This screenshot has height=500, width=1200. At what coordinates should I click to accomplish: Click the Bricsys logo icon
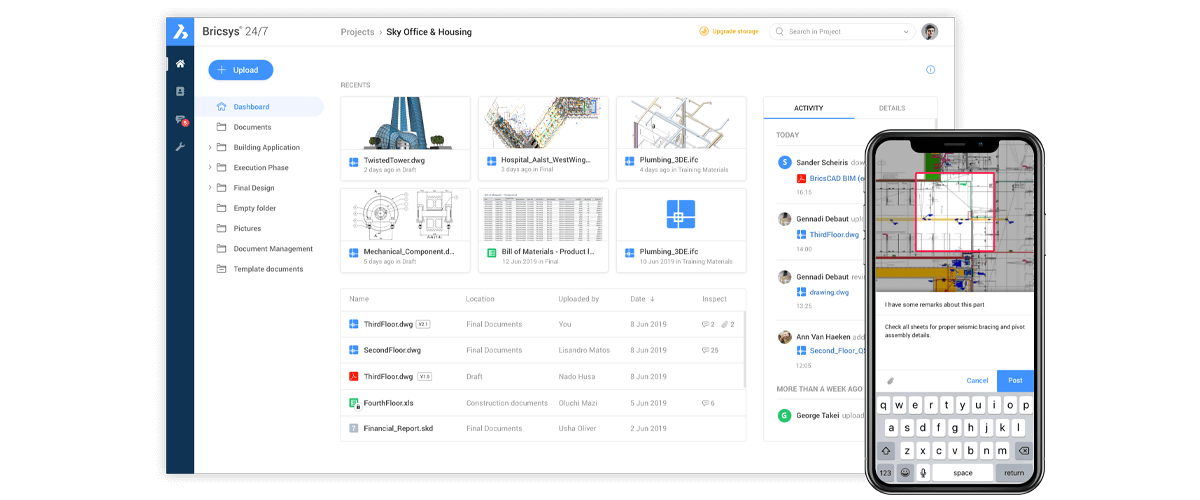[x=180, y=31]
